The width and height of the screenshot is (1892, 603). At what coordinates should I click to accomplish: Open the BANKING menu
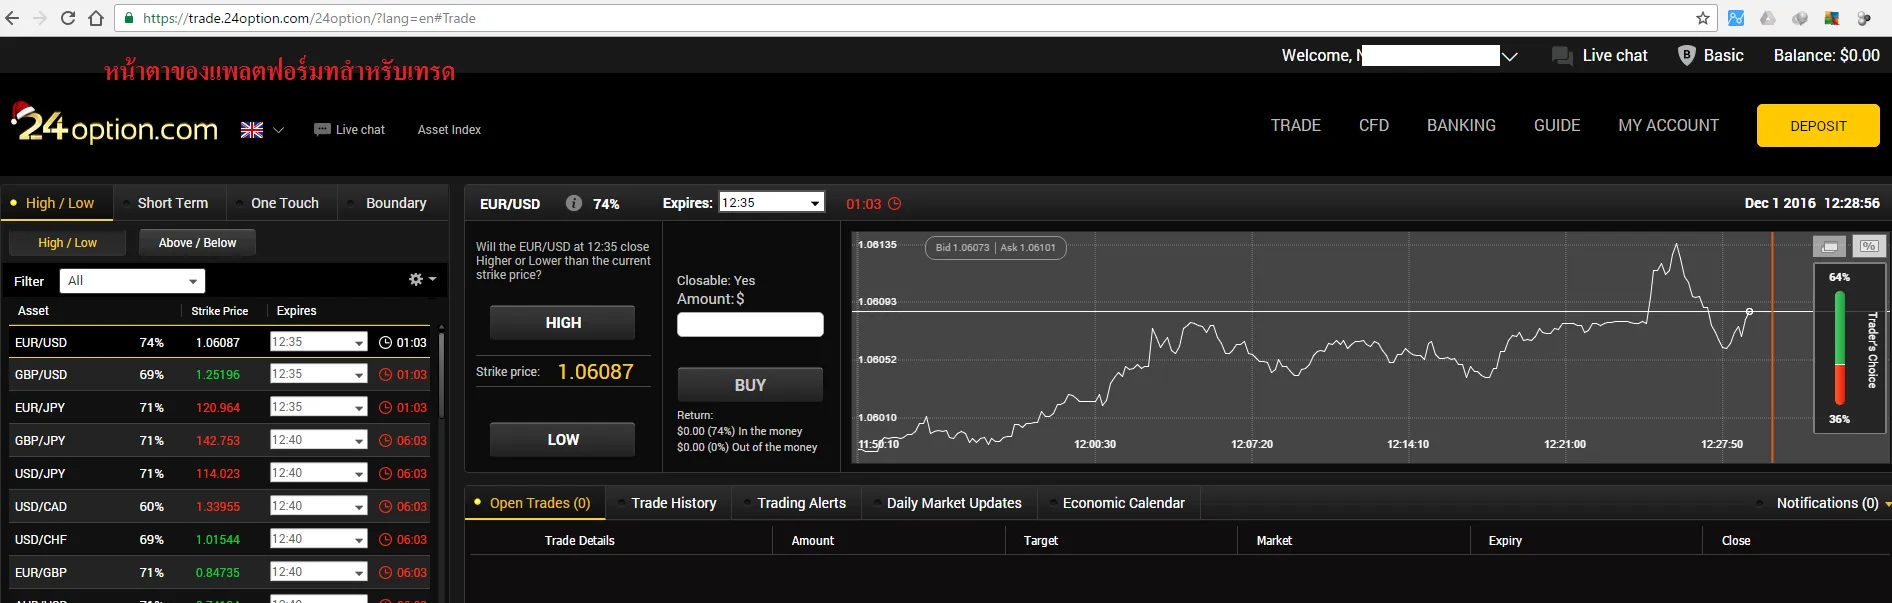[x=1461, y=125]
